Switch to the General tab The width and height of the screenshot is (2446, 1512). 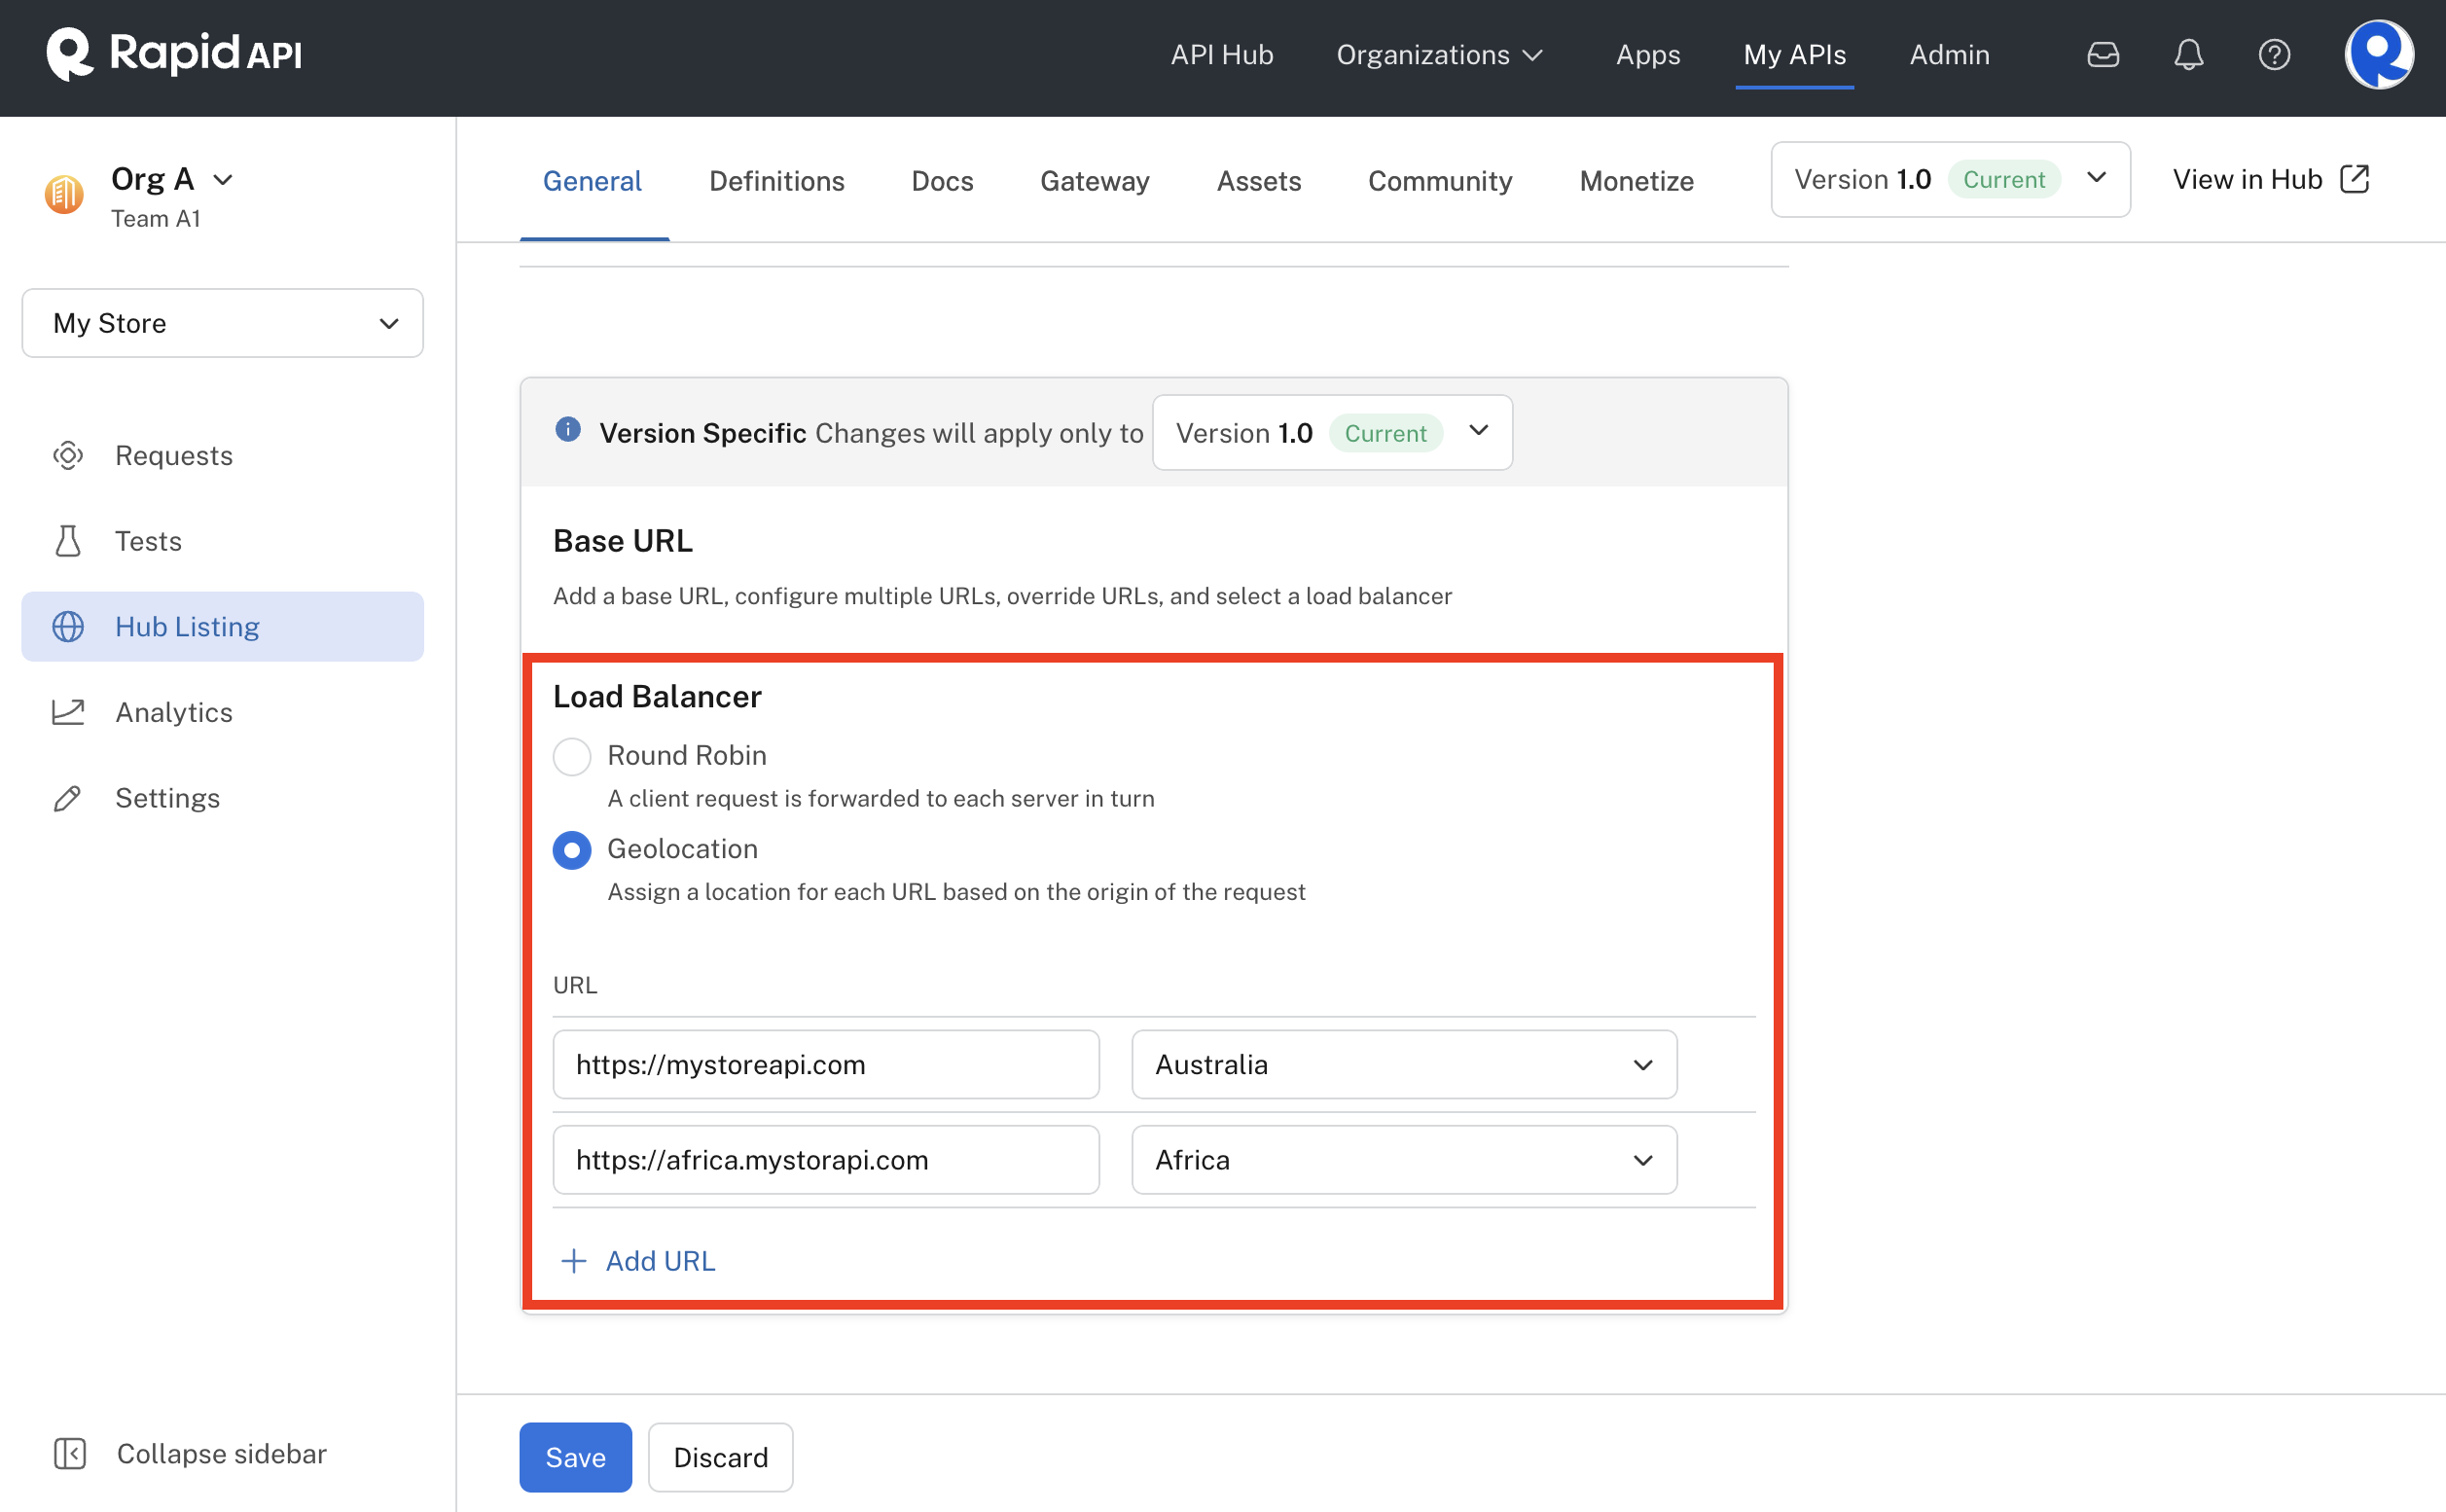(592, 181)
